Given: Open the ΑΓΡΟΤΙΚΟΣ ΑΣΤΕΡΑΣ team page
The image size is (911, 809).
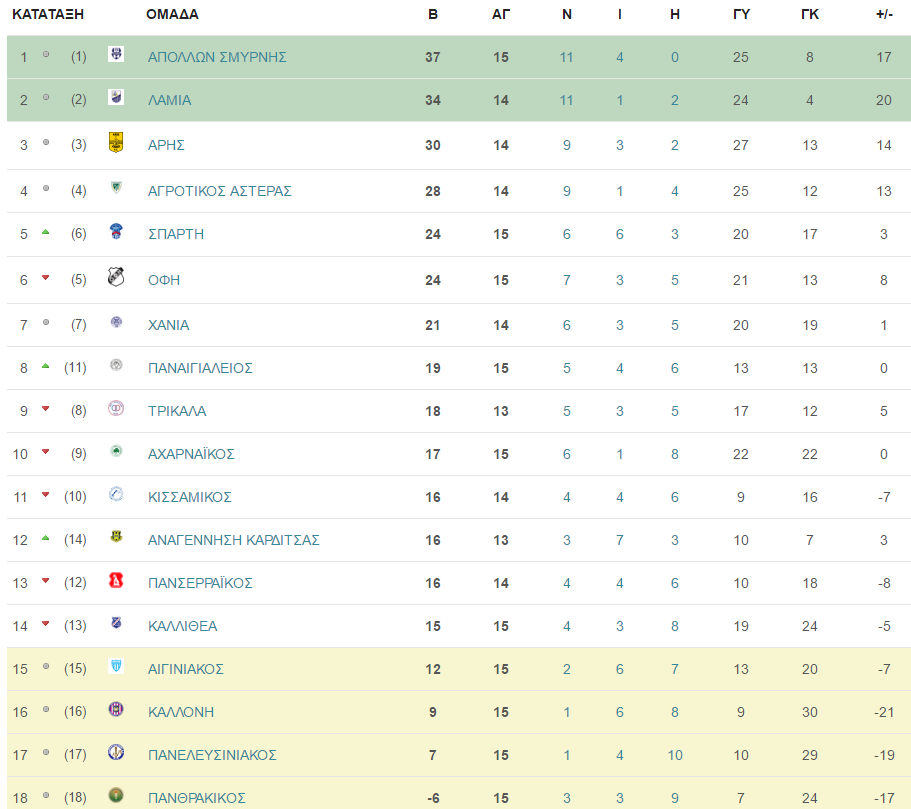Looking at the screenshot, I should (x=220, y=191).
